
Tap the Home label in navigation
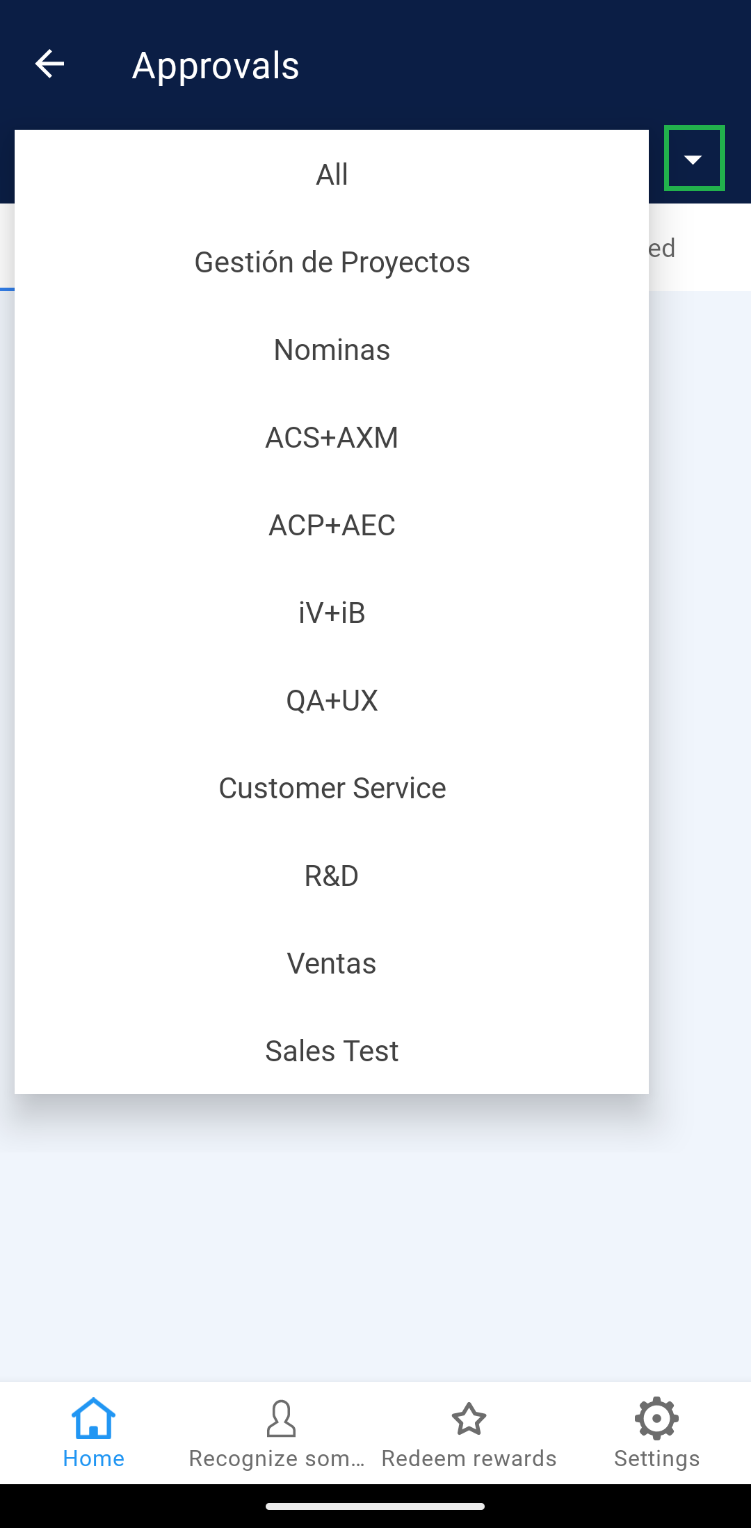point(94,1458)
